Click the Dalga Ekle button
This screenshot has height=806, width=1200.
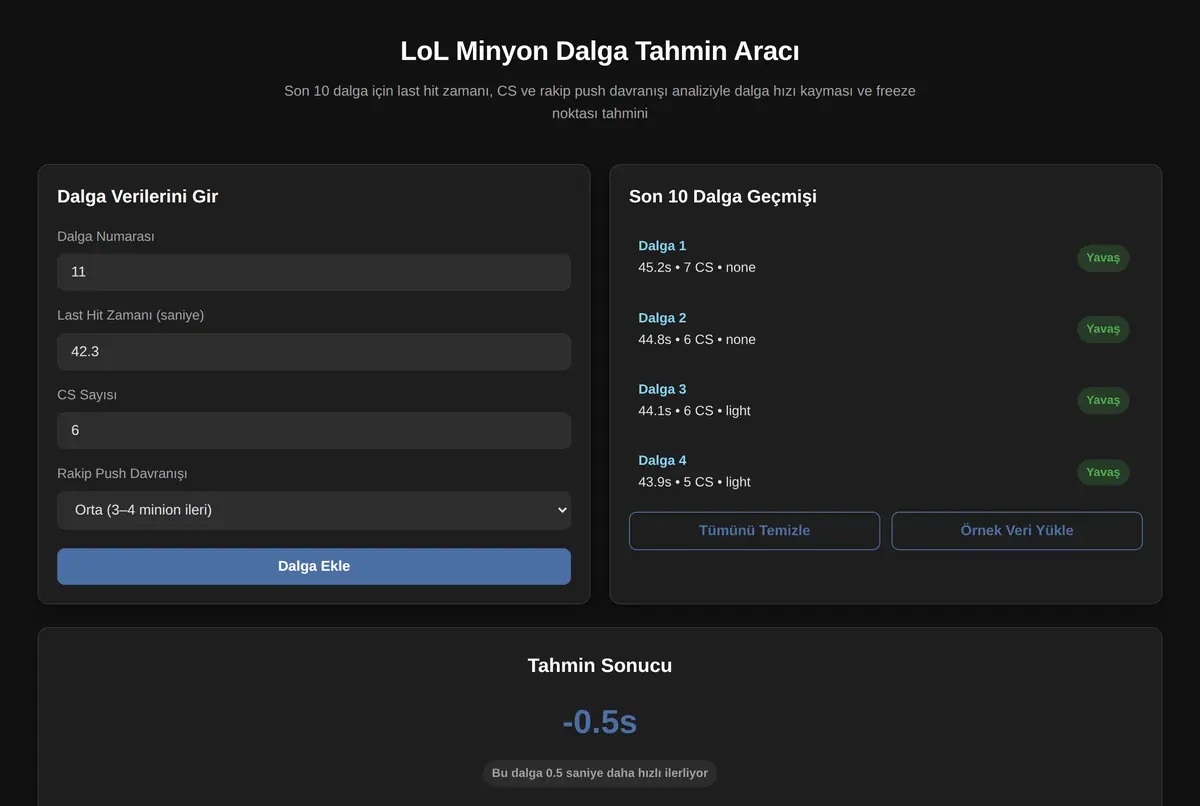(314, 566)
